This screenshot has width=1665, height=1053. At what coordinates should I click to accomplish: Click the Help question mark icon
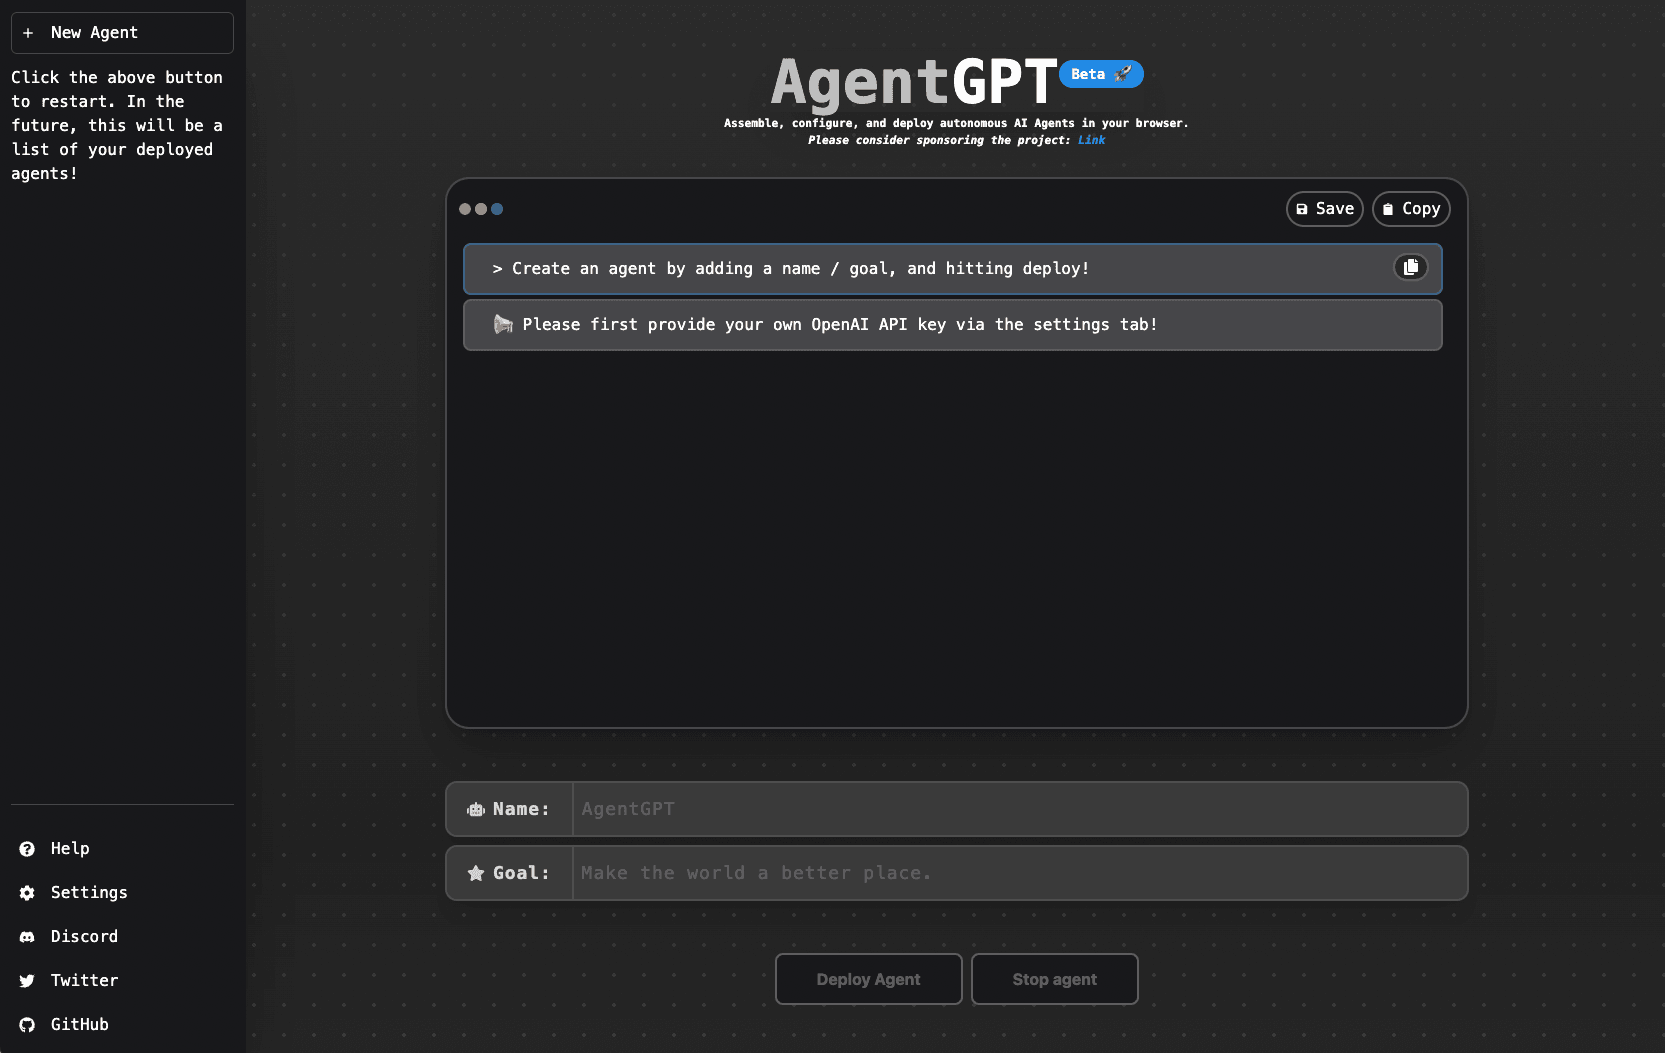(x=26, y=848)
